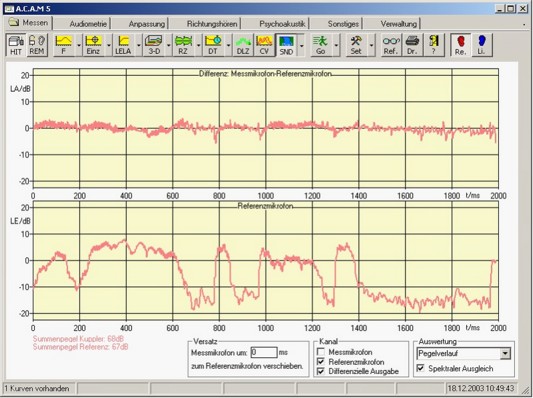Toggle the Spektraler Ausgleich checkbox

click(x=420, y=368)
